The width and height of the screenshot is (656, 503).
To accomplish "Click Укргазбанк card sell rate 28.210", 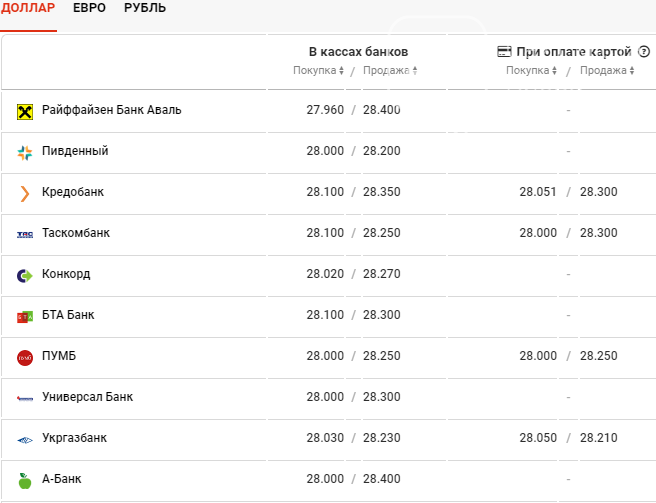I will [599, 438].
